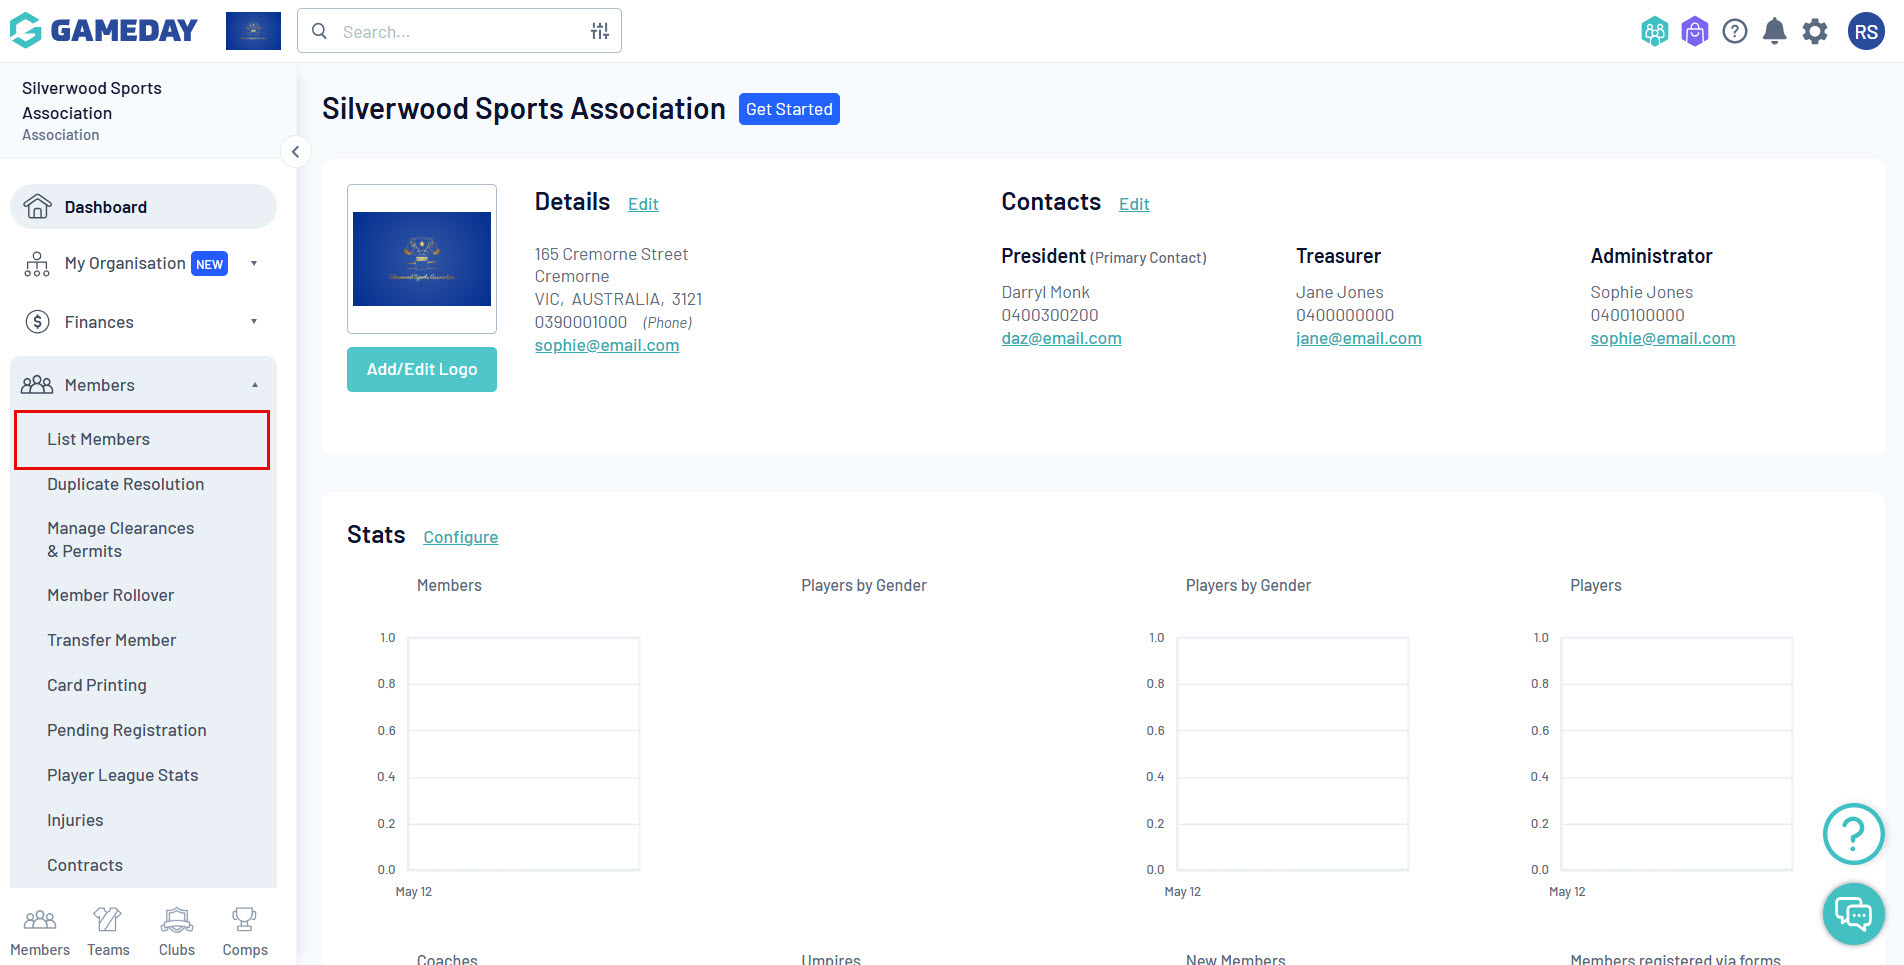Open Injuries in the Members menu
The height and width of the screenshot is (965, 1904).
(x=75, y=820)
